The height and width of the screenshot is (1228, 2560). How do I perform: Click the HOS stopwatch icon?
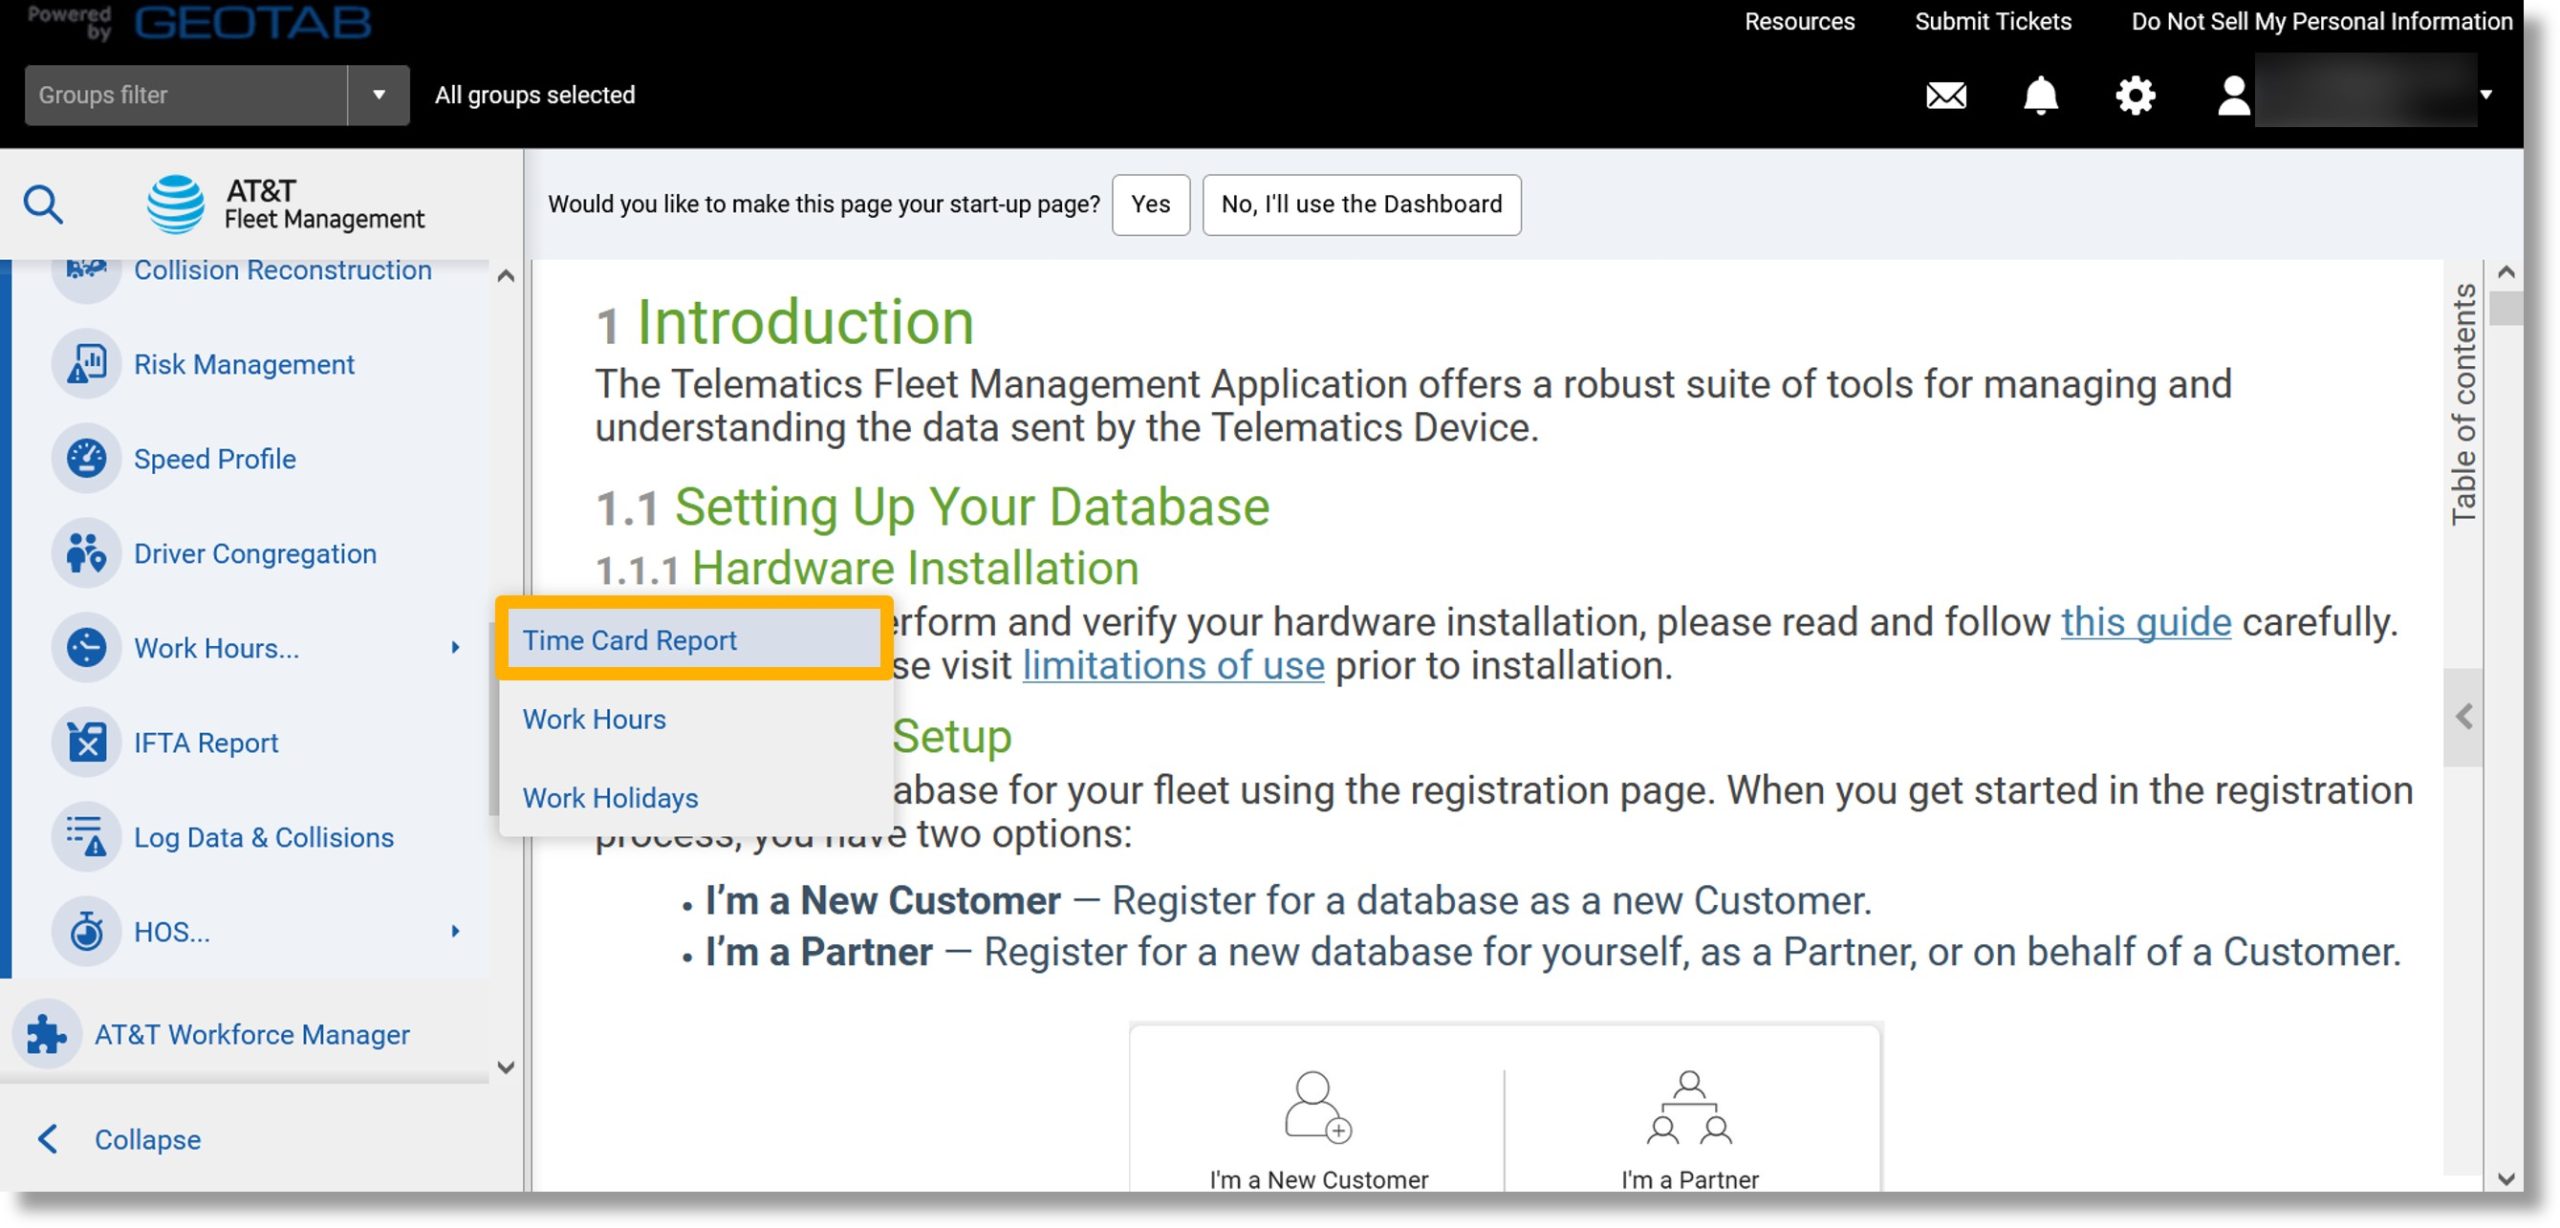click(87, 931)
